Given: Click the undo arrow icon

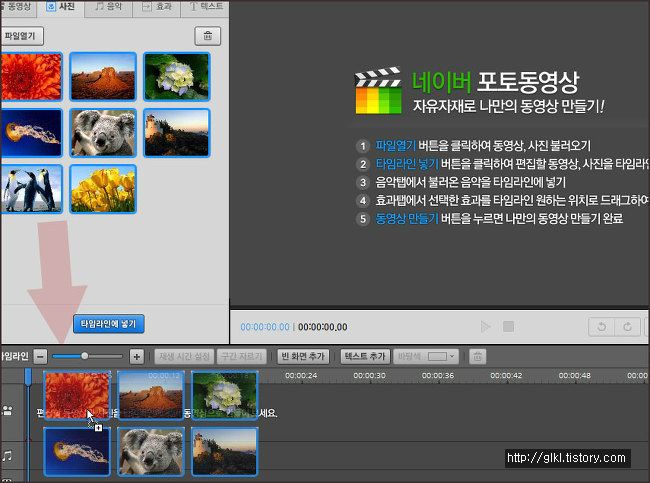Looking at the screenshot, I should tap(601, 327).
